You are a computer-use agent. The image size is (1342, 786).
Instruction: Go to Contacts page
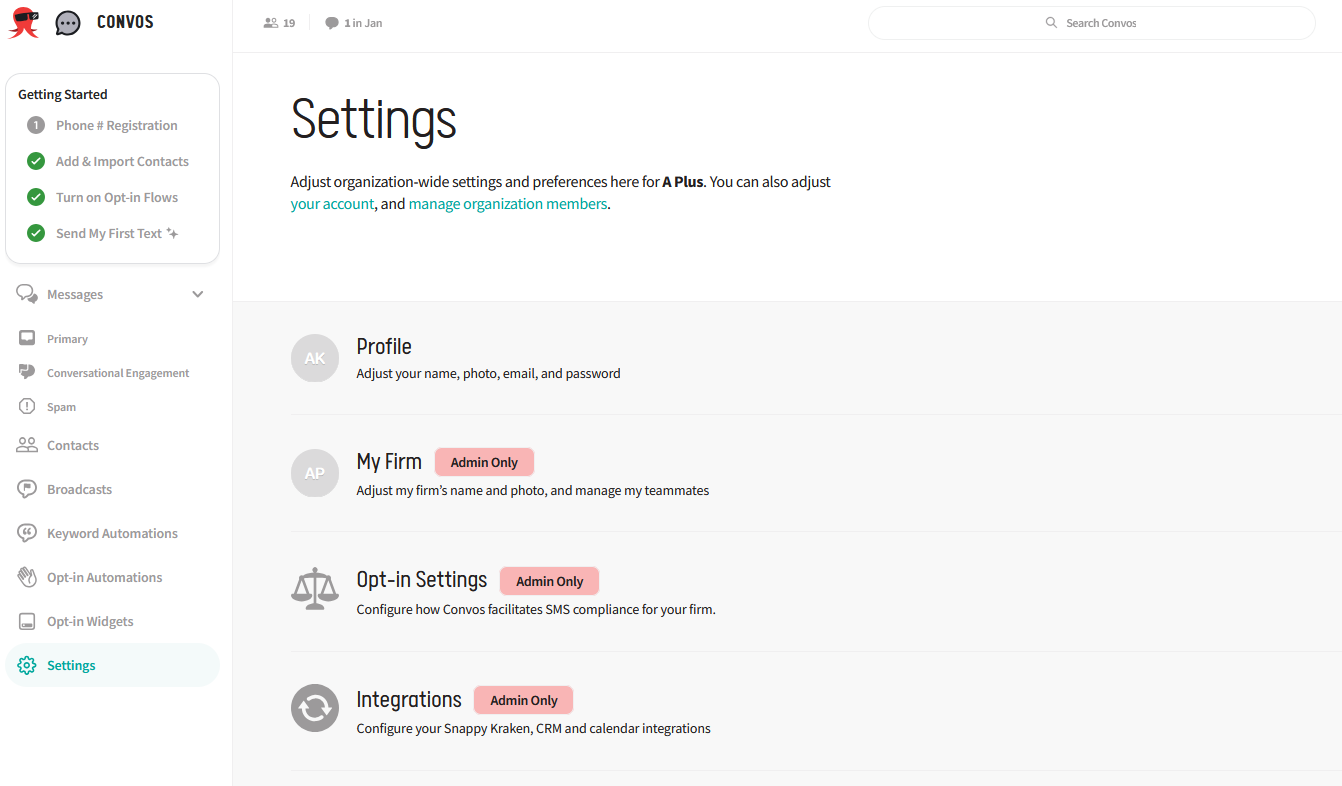(73, 445)
